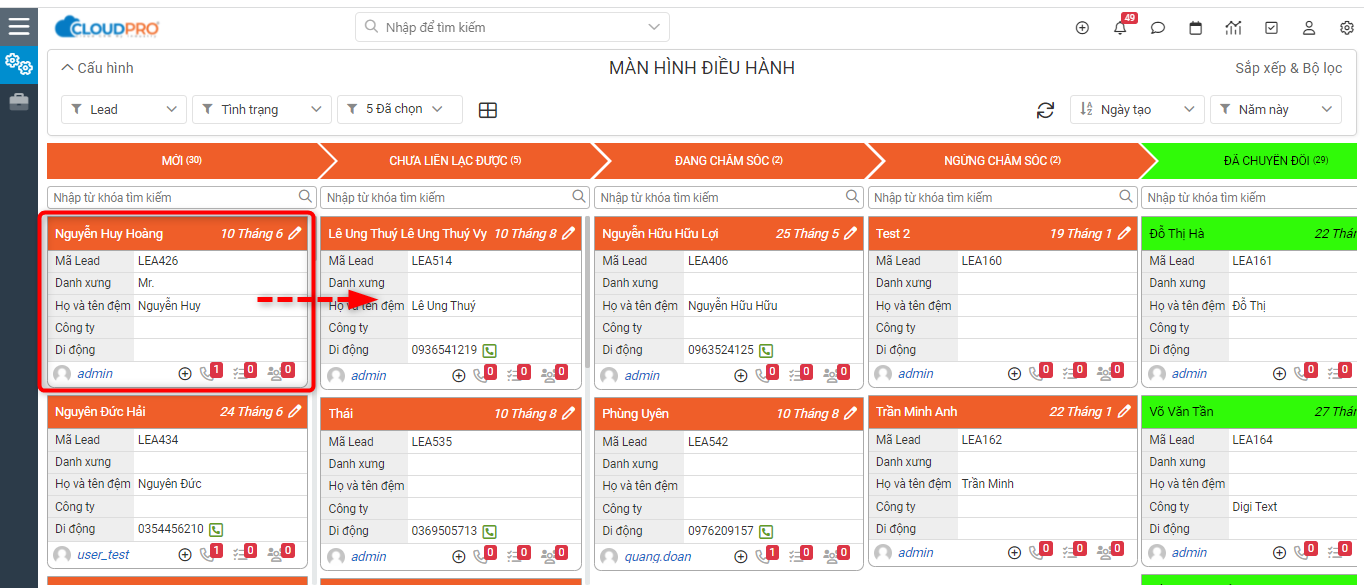Image resolution: width=1364 pixels, height=588 pixels.
Task: Open the briefcase sidebar icon
Action: [x=19, y=101]
